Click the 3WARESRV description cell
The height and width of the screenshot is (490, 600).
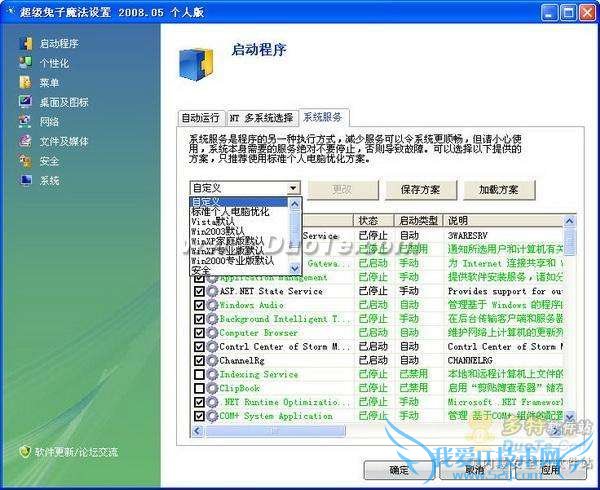(503, 236)
